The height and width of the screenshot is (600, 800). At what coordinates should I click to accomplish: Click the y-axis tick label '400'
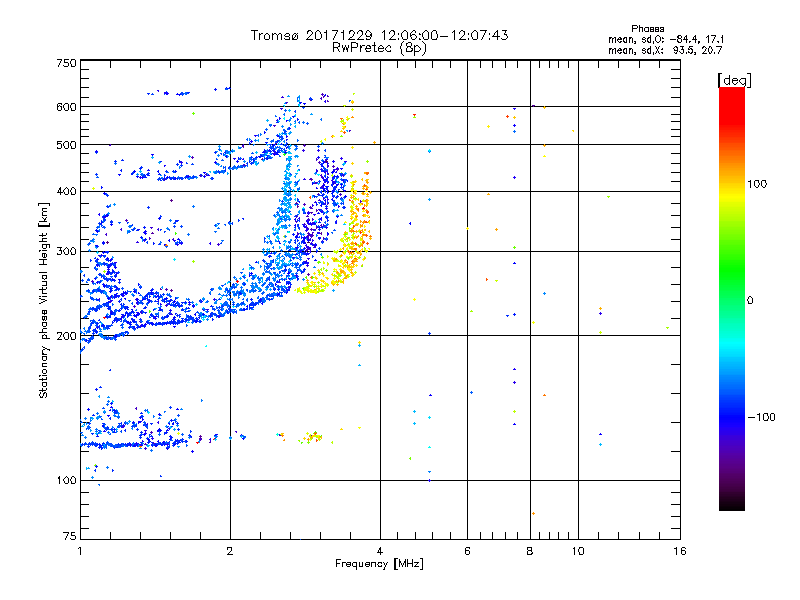tap(67, 191)
